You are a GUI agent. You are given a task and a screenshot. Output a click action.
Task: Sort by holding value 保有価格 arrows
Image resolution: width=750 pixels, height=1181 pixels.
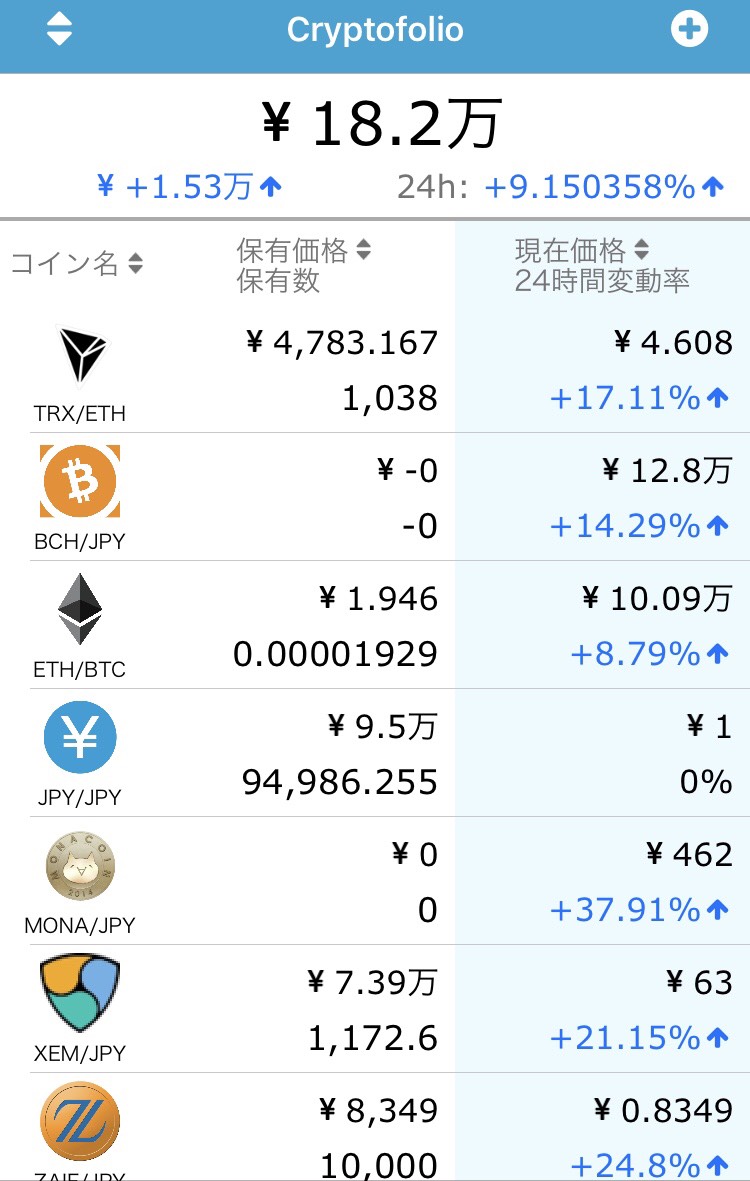[364, 249]
